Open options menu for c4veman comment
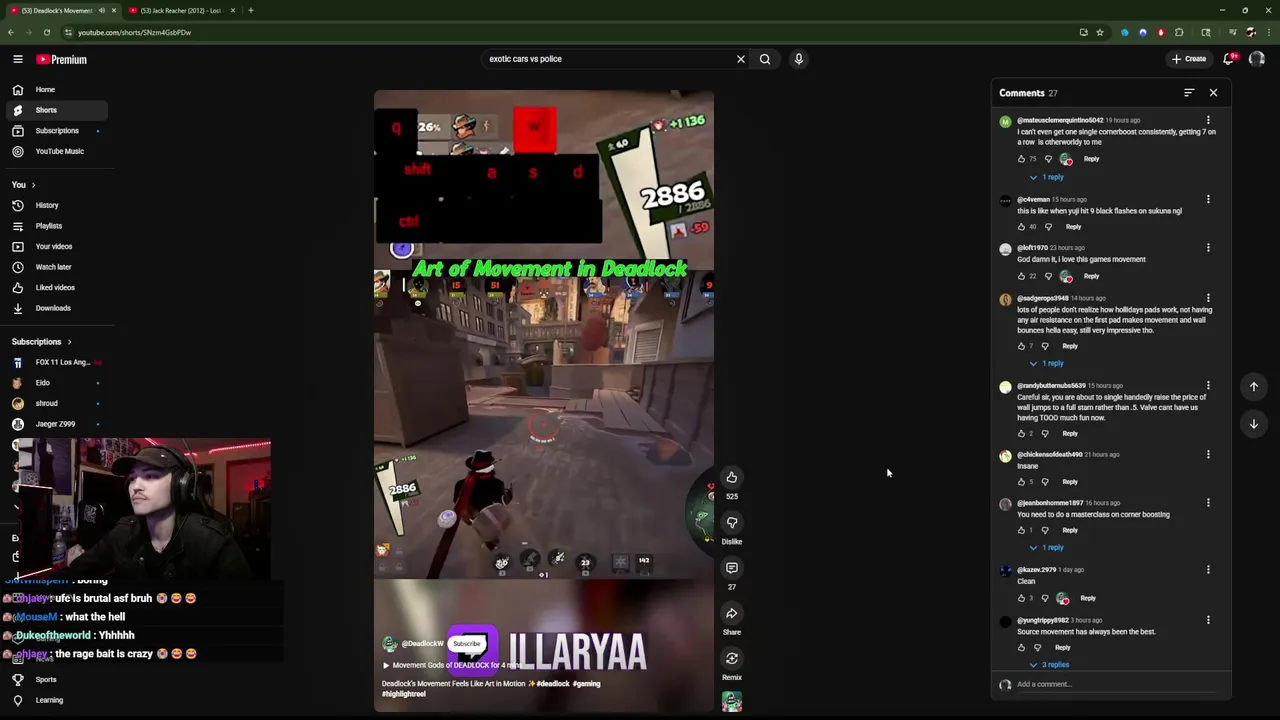1280x720 pixels. coord(1208,200)
